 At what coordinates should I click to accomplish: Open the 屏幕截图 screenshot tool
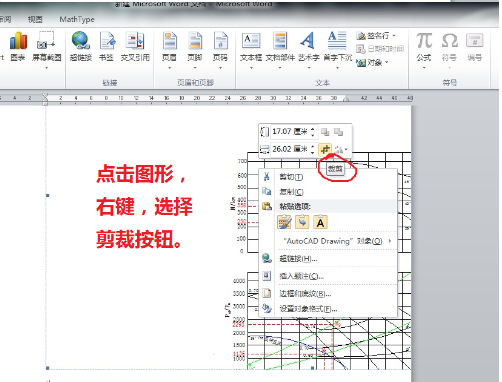47,45
